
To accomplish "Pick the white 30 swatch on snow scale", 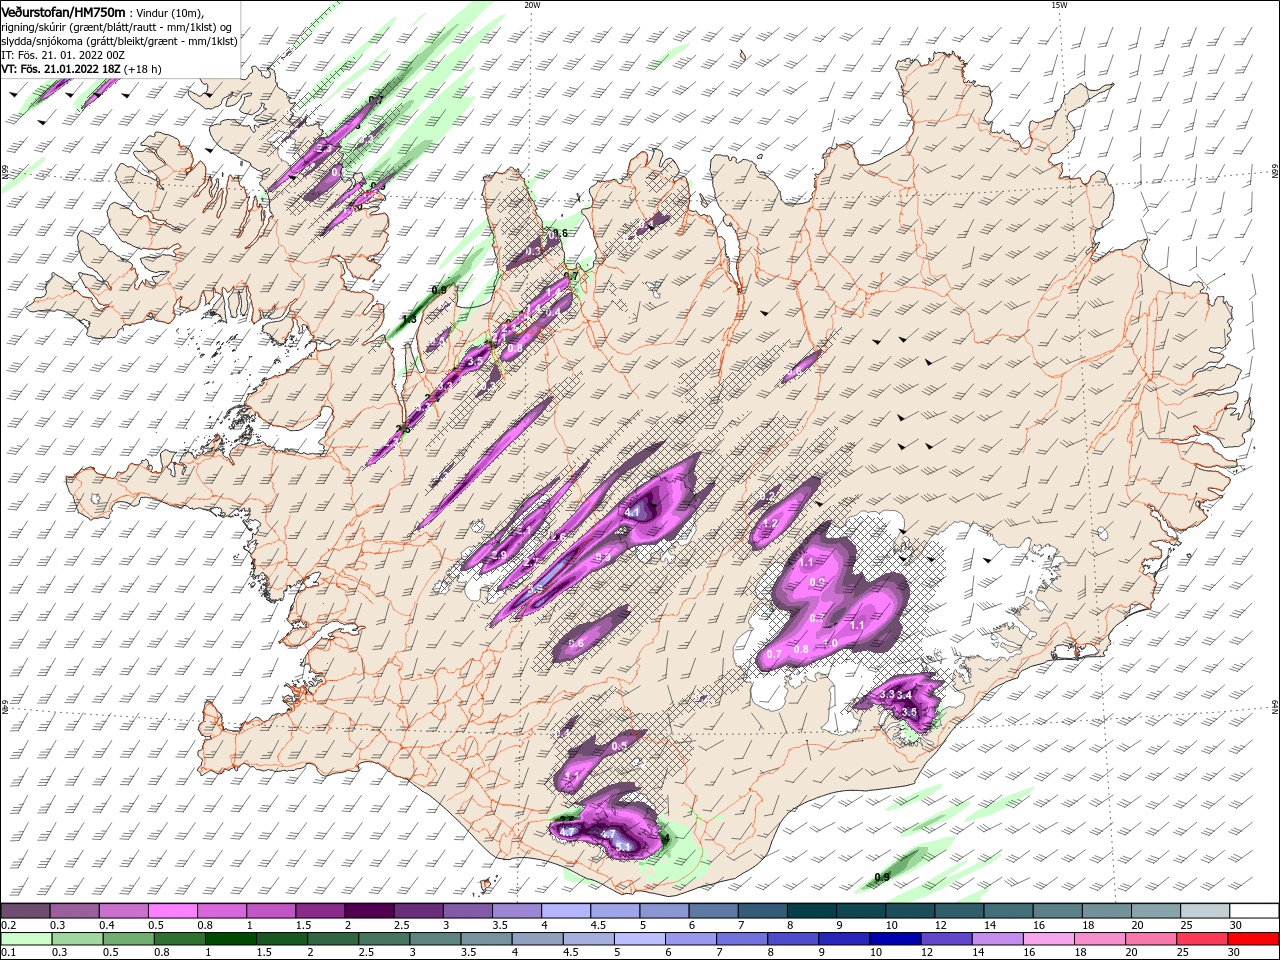I will (x=1254, y=911).
